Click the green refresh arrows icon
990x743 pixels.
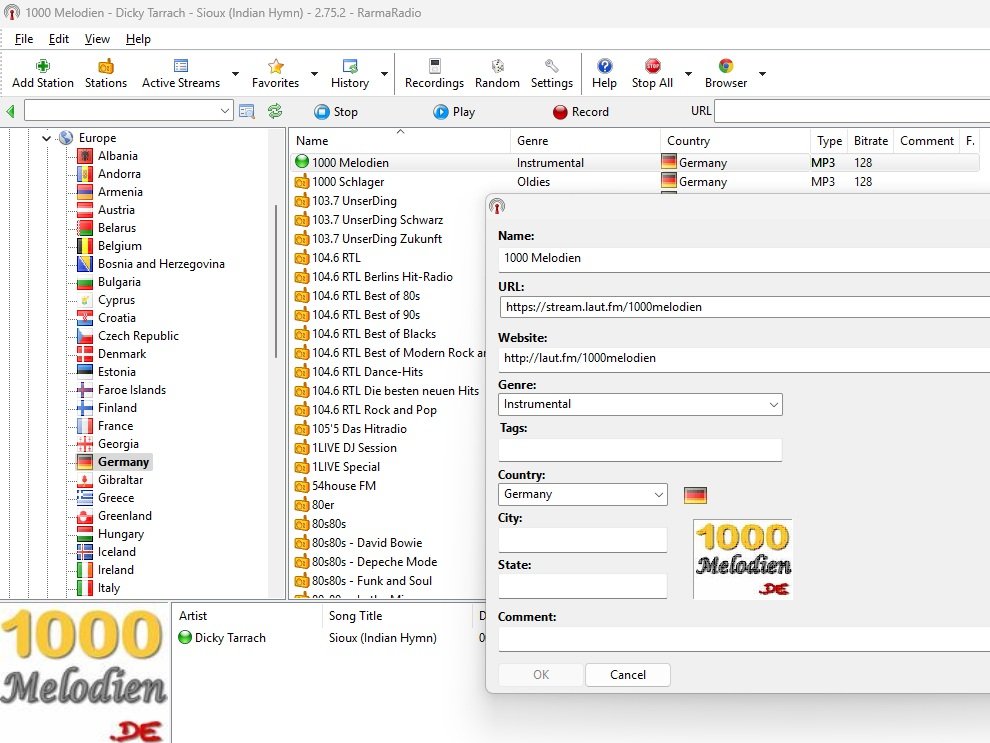(x=275, y=112)
